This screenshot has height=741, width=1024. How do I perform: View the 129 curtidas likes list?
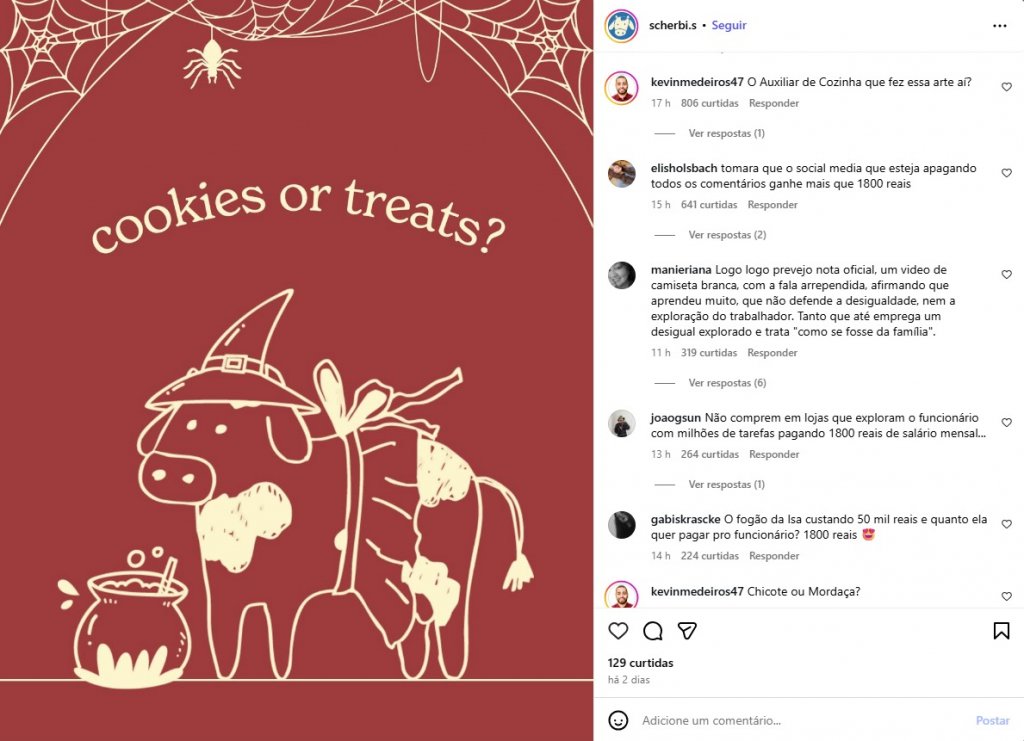640,663
